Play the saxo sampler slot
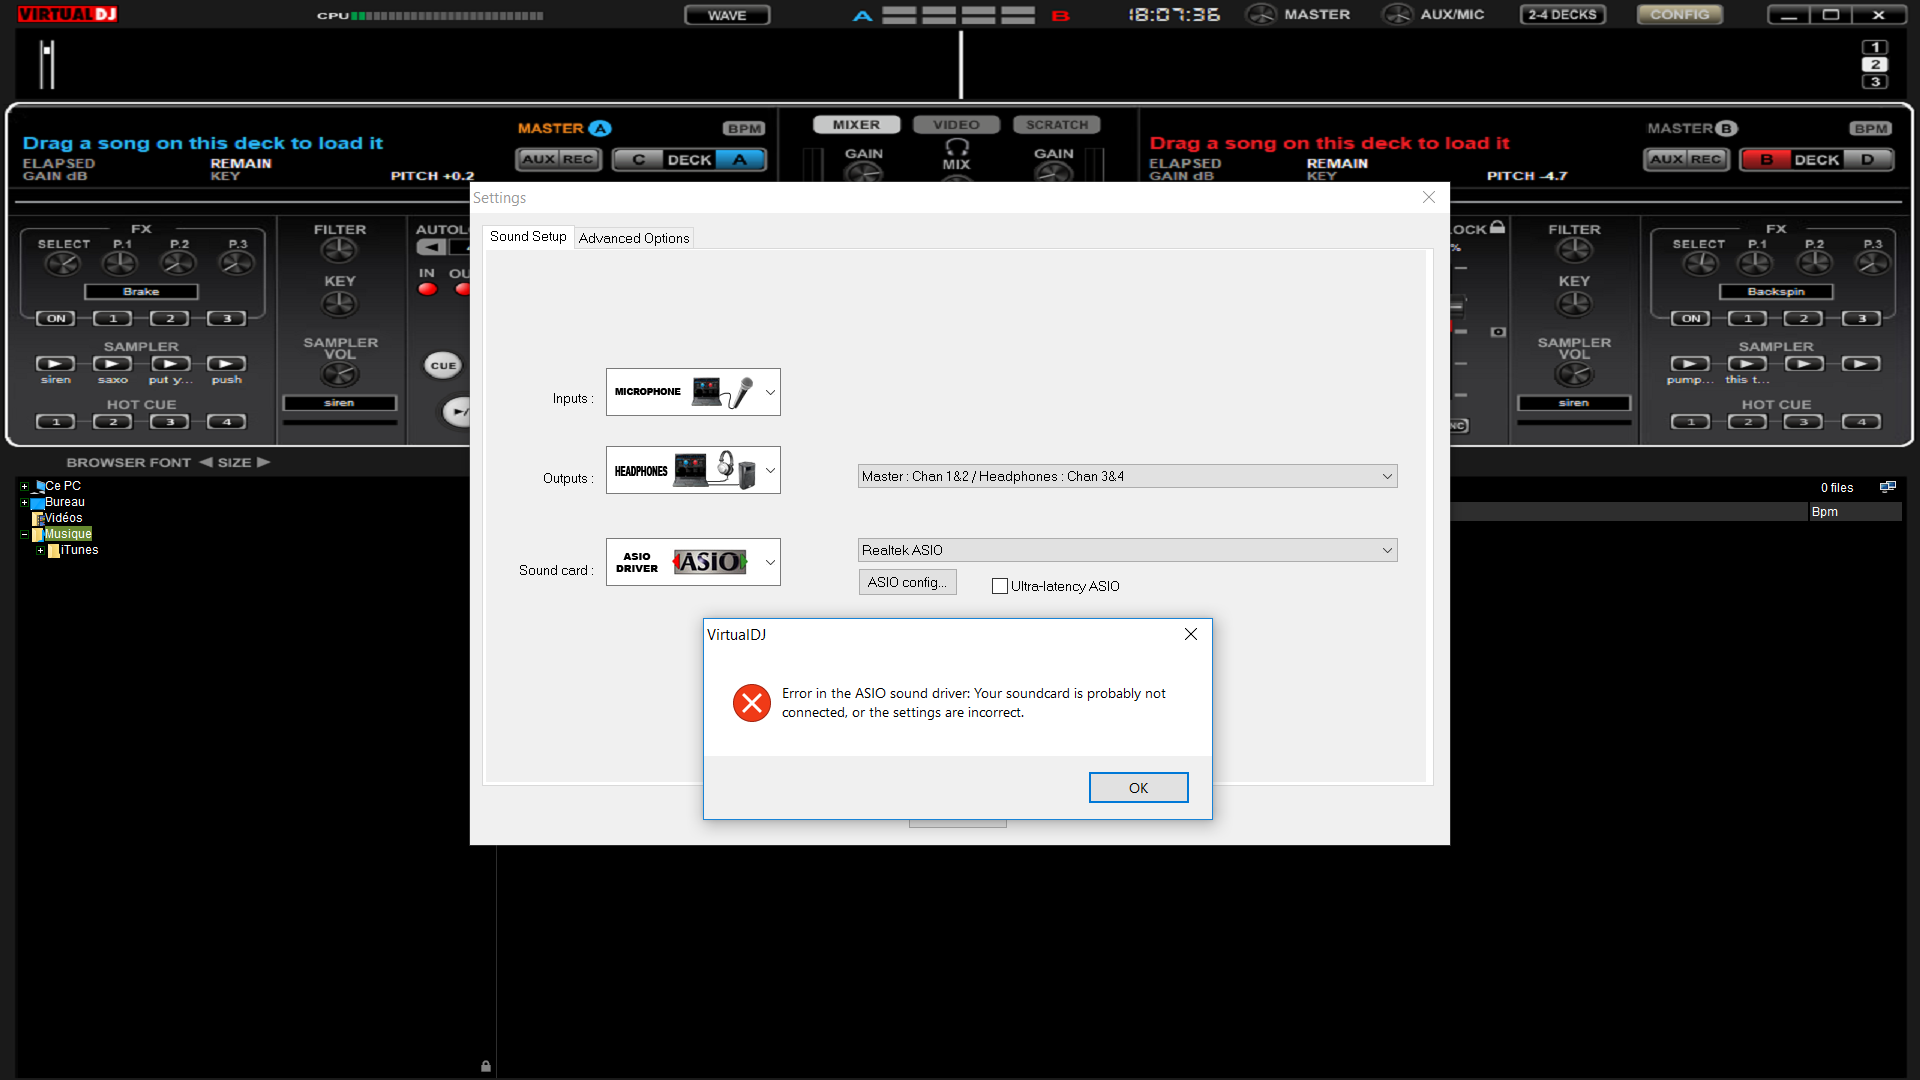The width and height of the screenshot is (1920, 1080). click(113, 364)
